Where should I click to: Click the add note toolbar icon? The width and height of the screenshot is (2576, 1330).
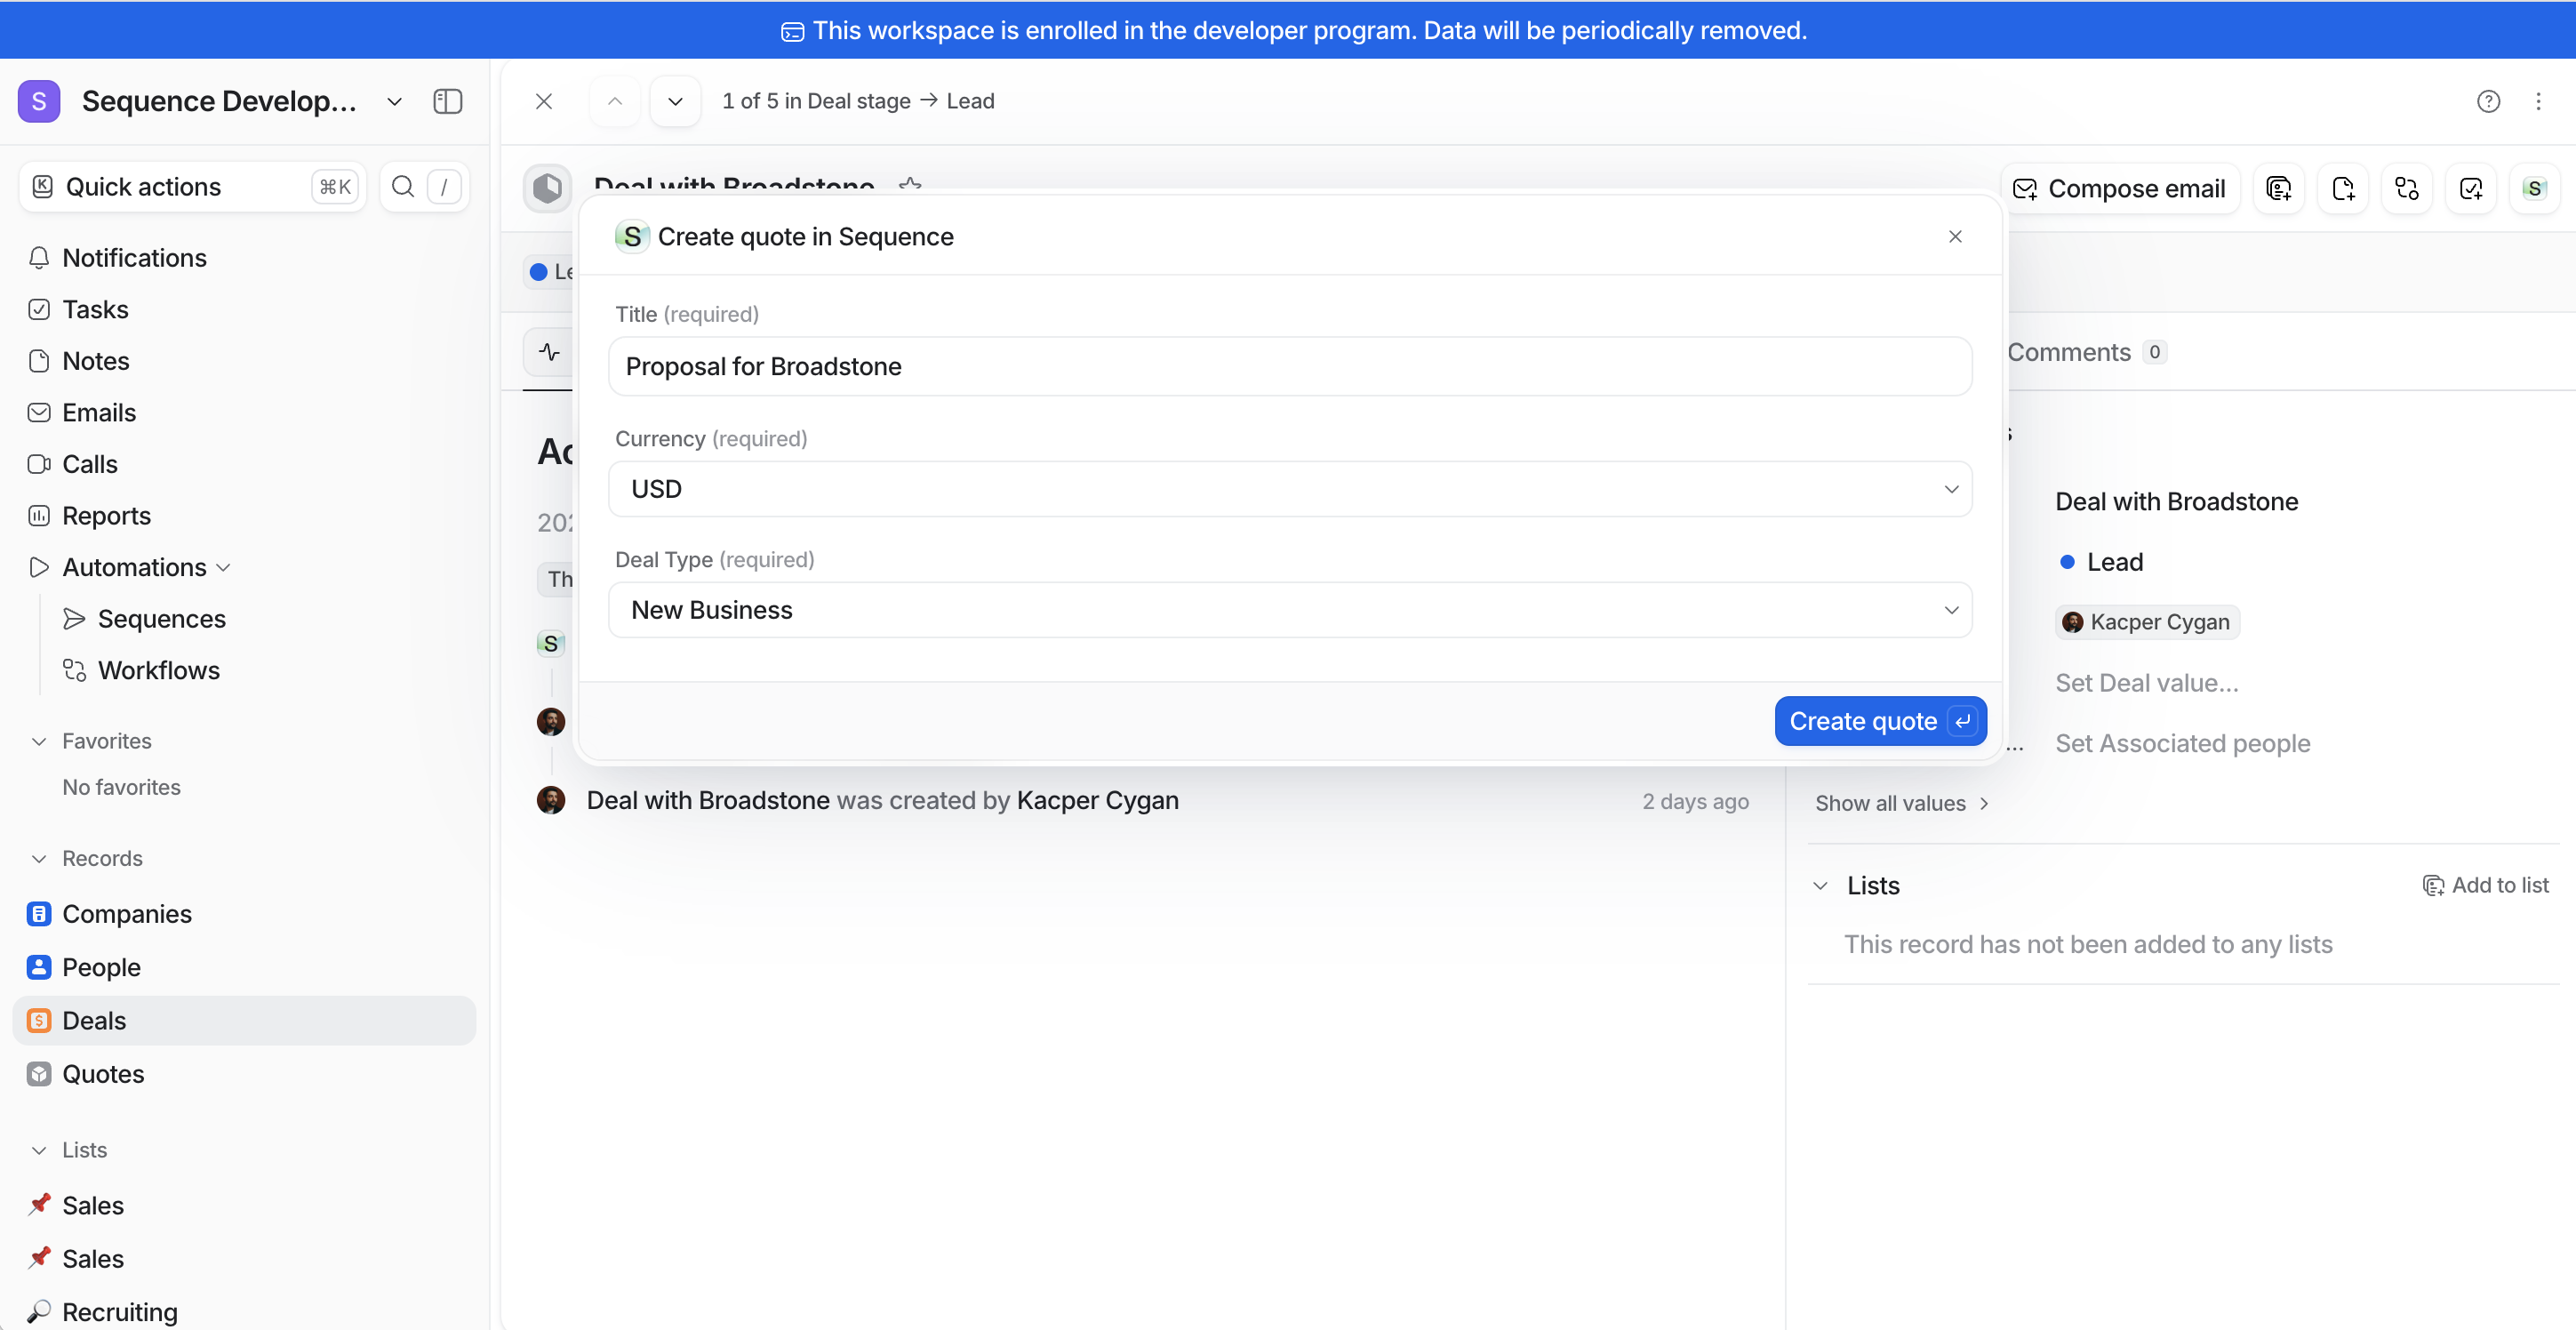(2342, 188)
